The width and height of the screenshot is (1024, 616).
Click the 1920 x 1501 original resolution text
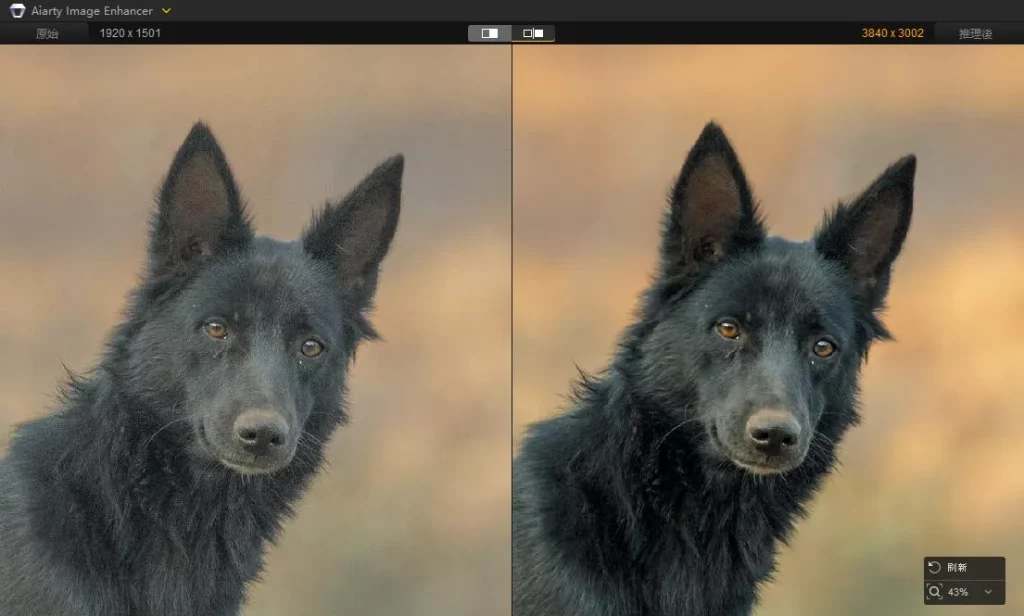click(130, 33)
